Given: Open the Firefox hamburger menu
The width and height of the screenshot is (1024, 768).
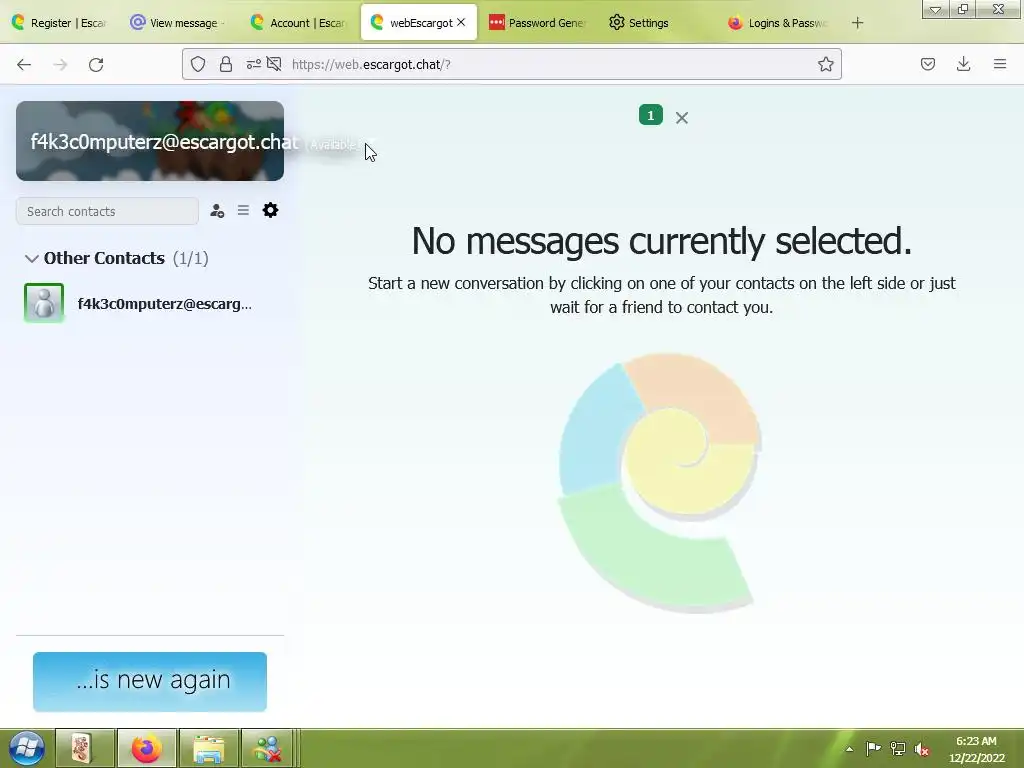Looking at the screenshot, I should click(1000, 64).
